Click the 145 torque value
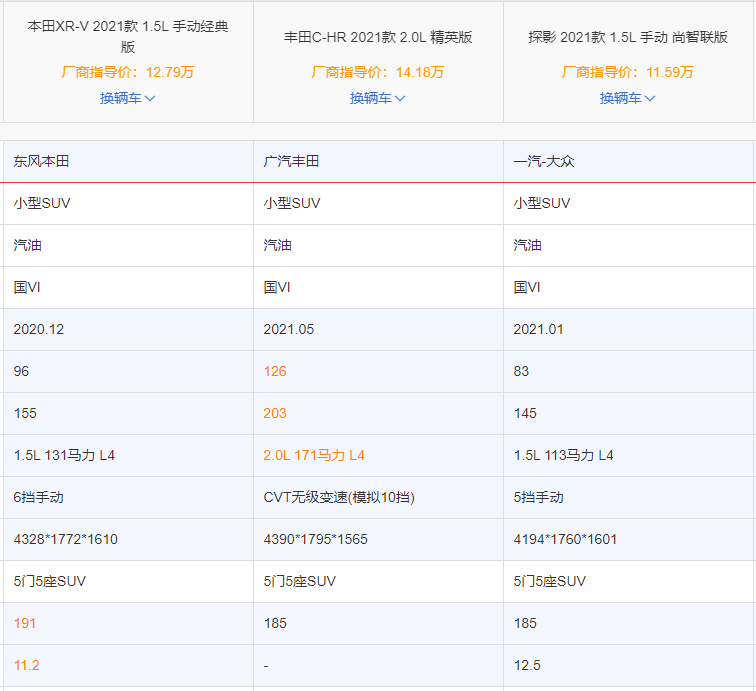The width and height of the screenshot is (756, 691). click(x=525, y=413)
